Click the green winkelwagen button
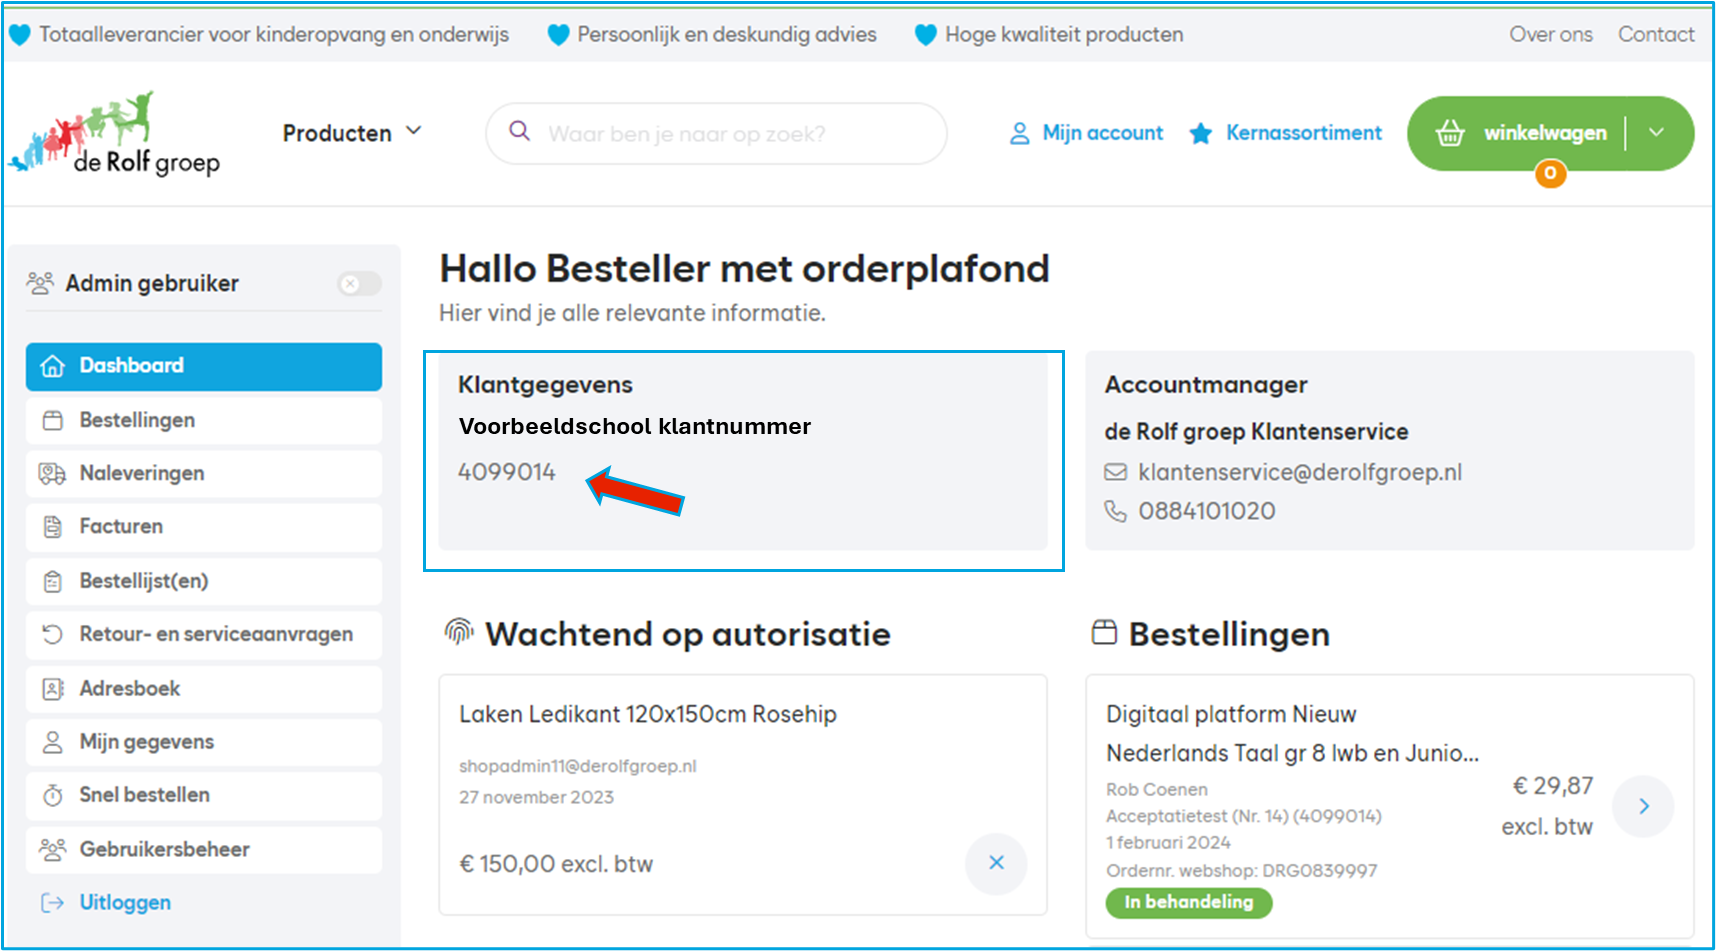Image resolution: width=1716 pixels, height=951 pixels. click(x=1550, y=133)
